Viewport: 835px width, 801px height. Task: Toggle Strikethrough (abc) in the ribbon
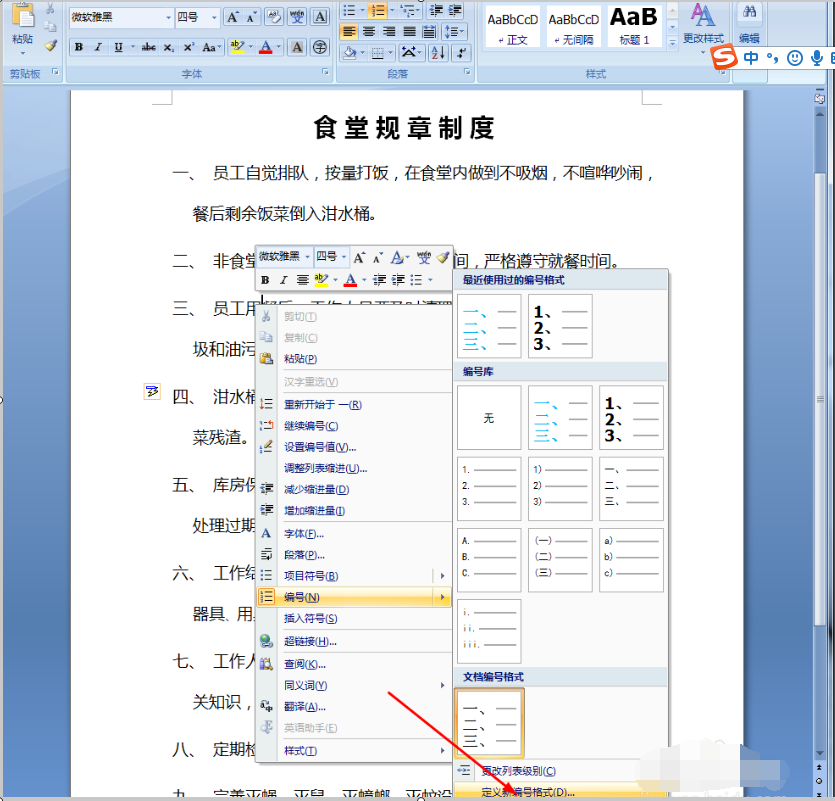pyautogui.click(x=149, y=47)
